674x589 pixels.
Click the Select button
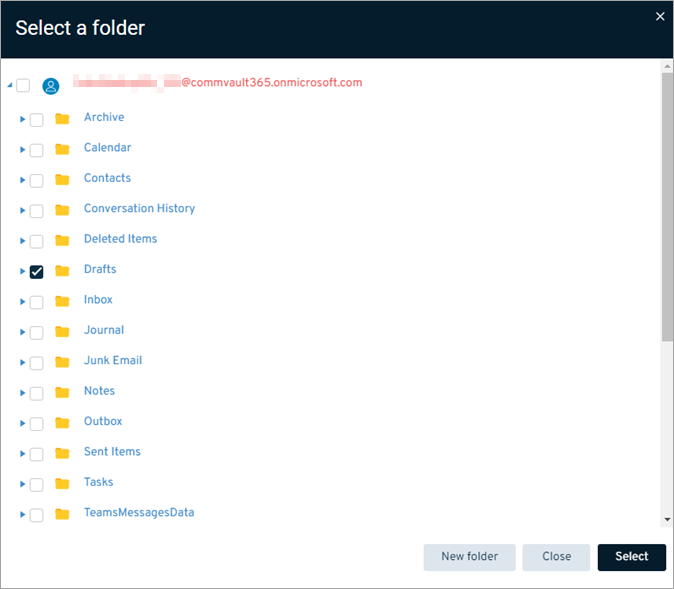(631, 557)
